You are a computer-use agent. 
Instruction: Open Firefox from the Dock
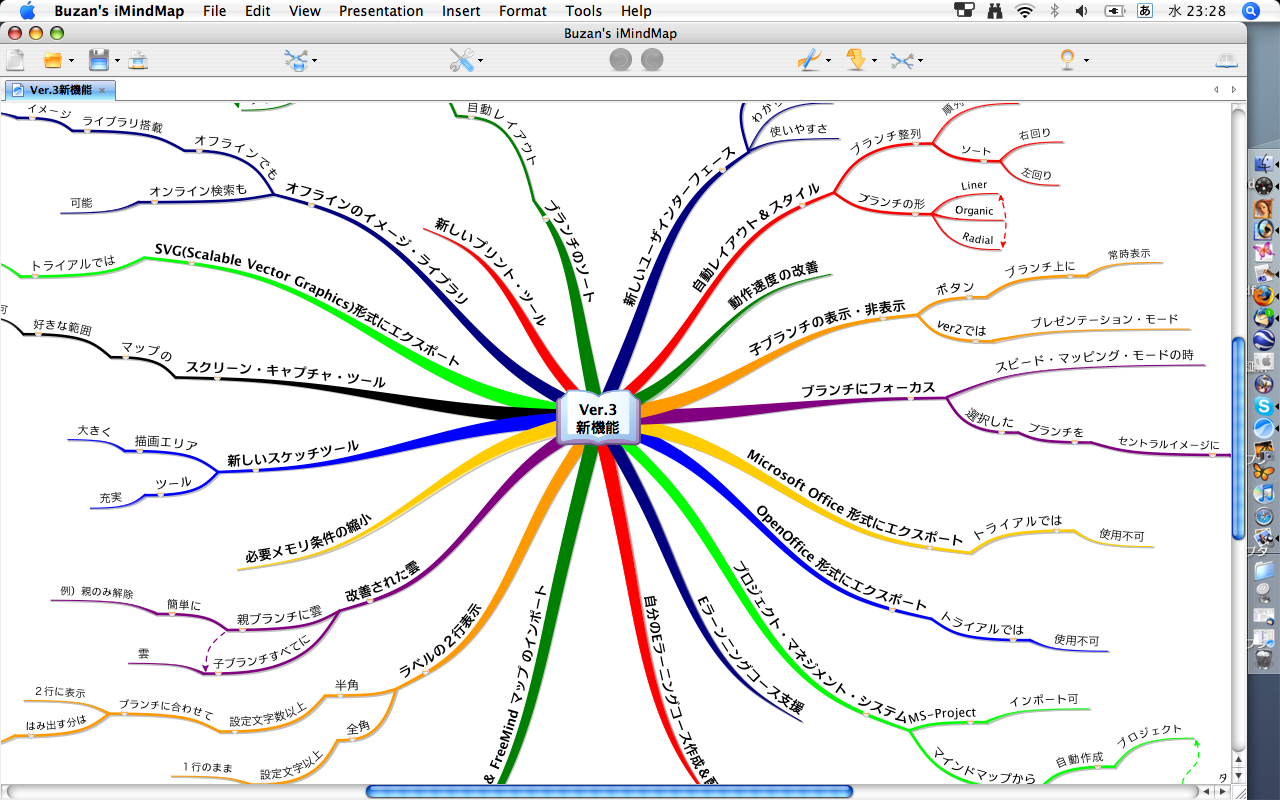point(1264,295)
